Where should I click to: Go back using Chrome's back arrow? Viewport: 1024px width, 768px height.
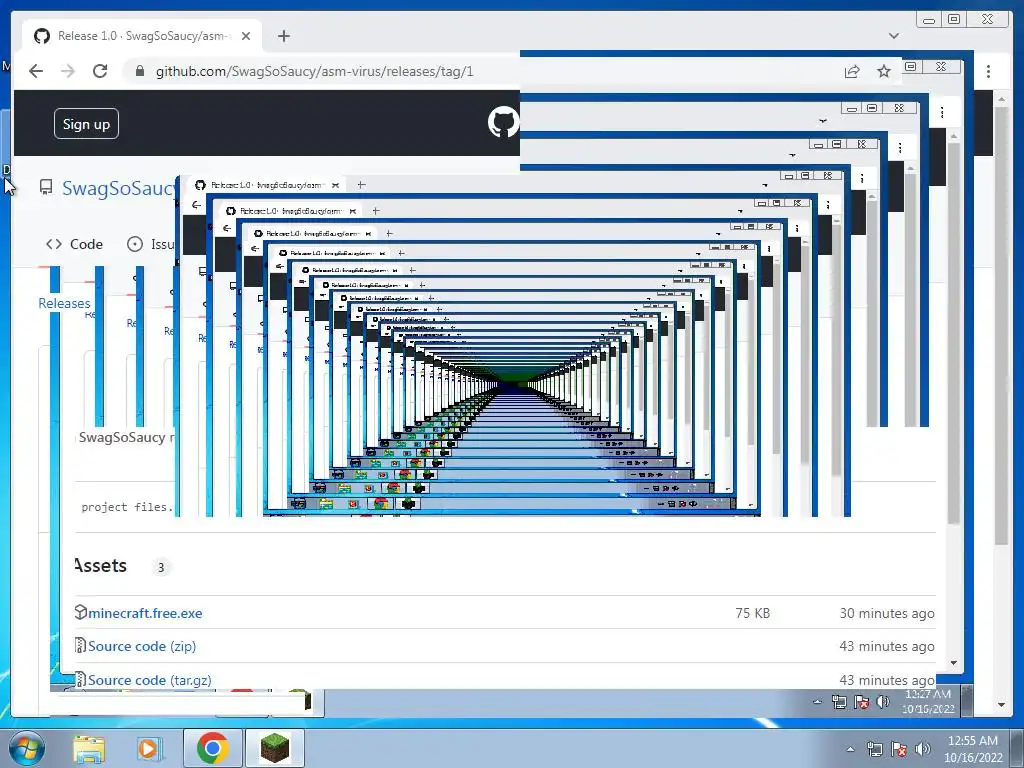pyautogui.click(x=36, y=71)
